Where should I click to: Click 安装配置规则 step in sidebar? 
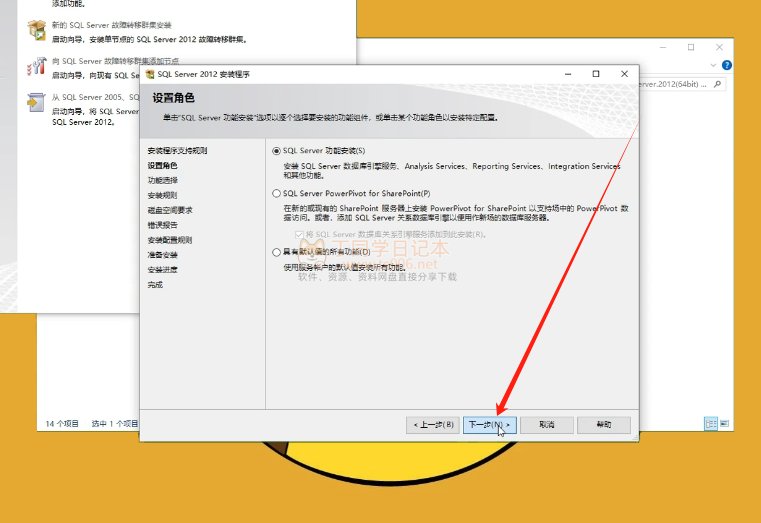(x=170, y=240)
